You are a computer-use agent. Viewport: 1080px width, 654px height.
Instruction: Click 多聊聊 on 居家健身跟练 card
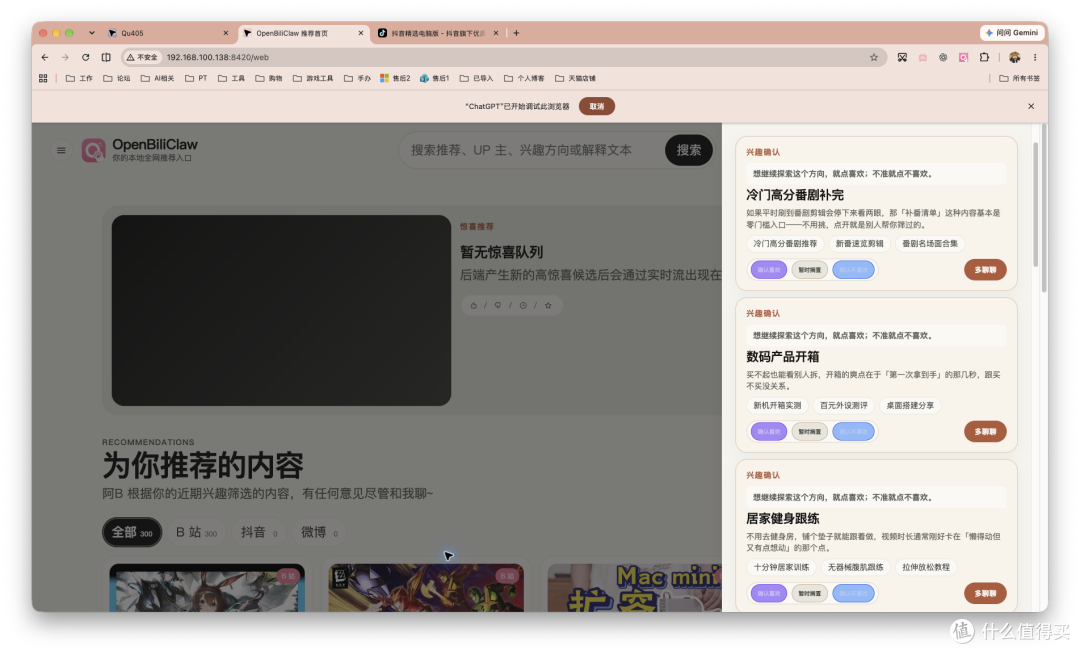(985, 593)
